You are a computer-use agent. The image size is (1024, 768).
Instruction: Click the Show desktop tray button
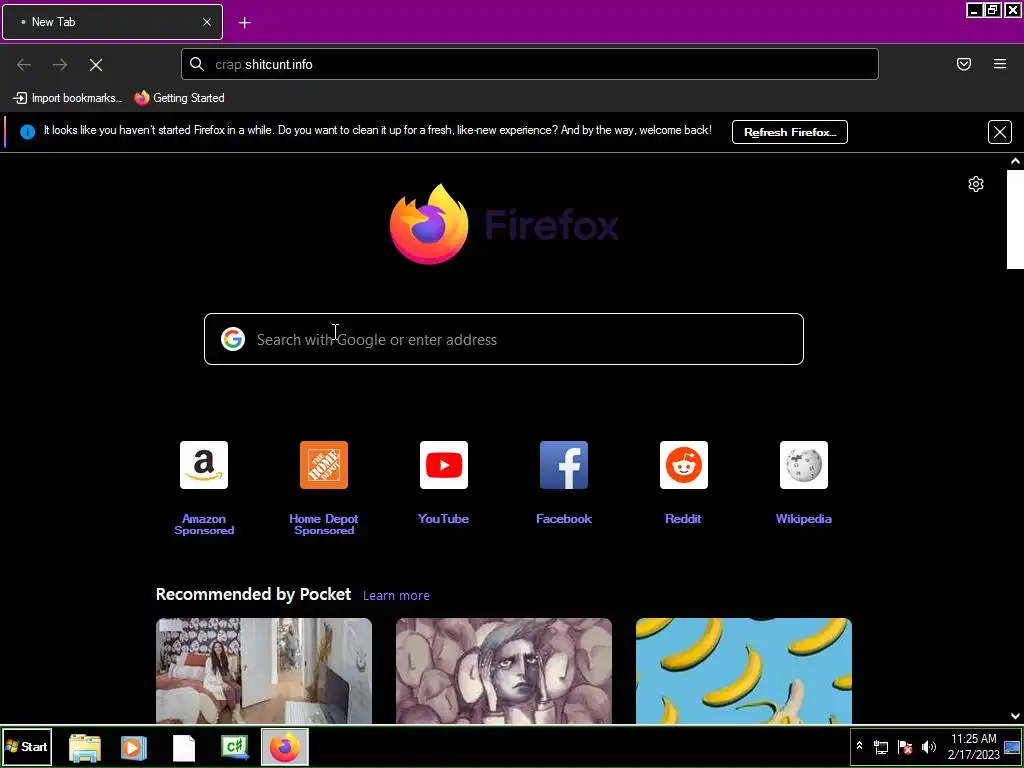[1013, 746]
